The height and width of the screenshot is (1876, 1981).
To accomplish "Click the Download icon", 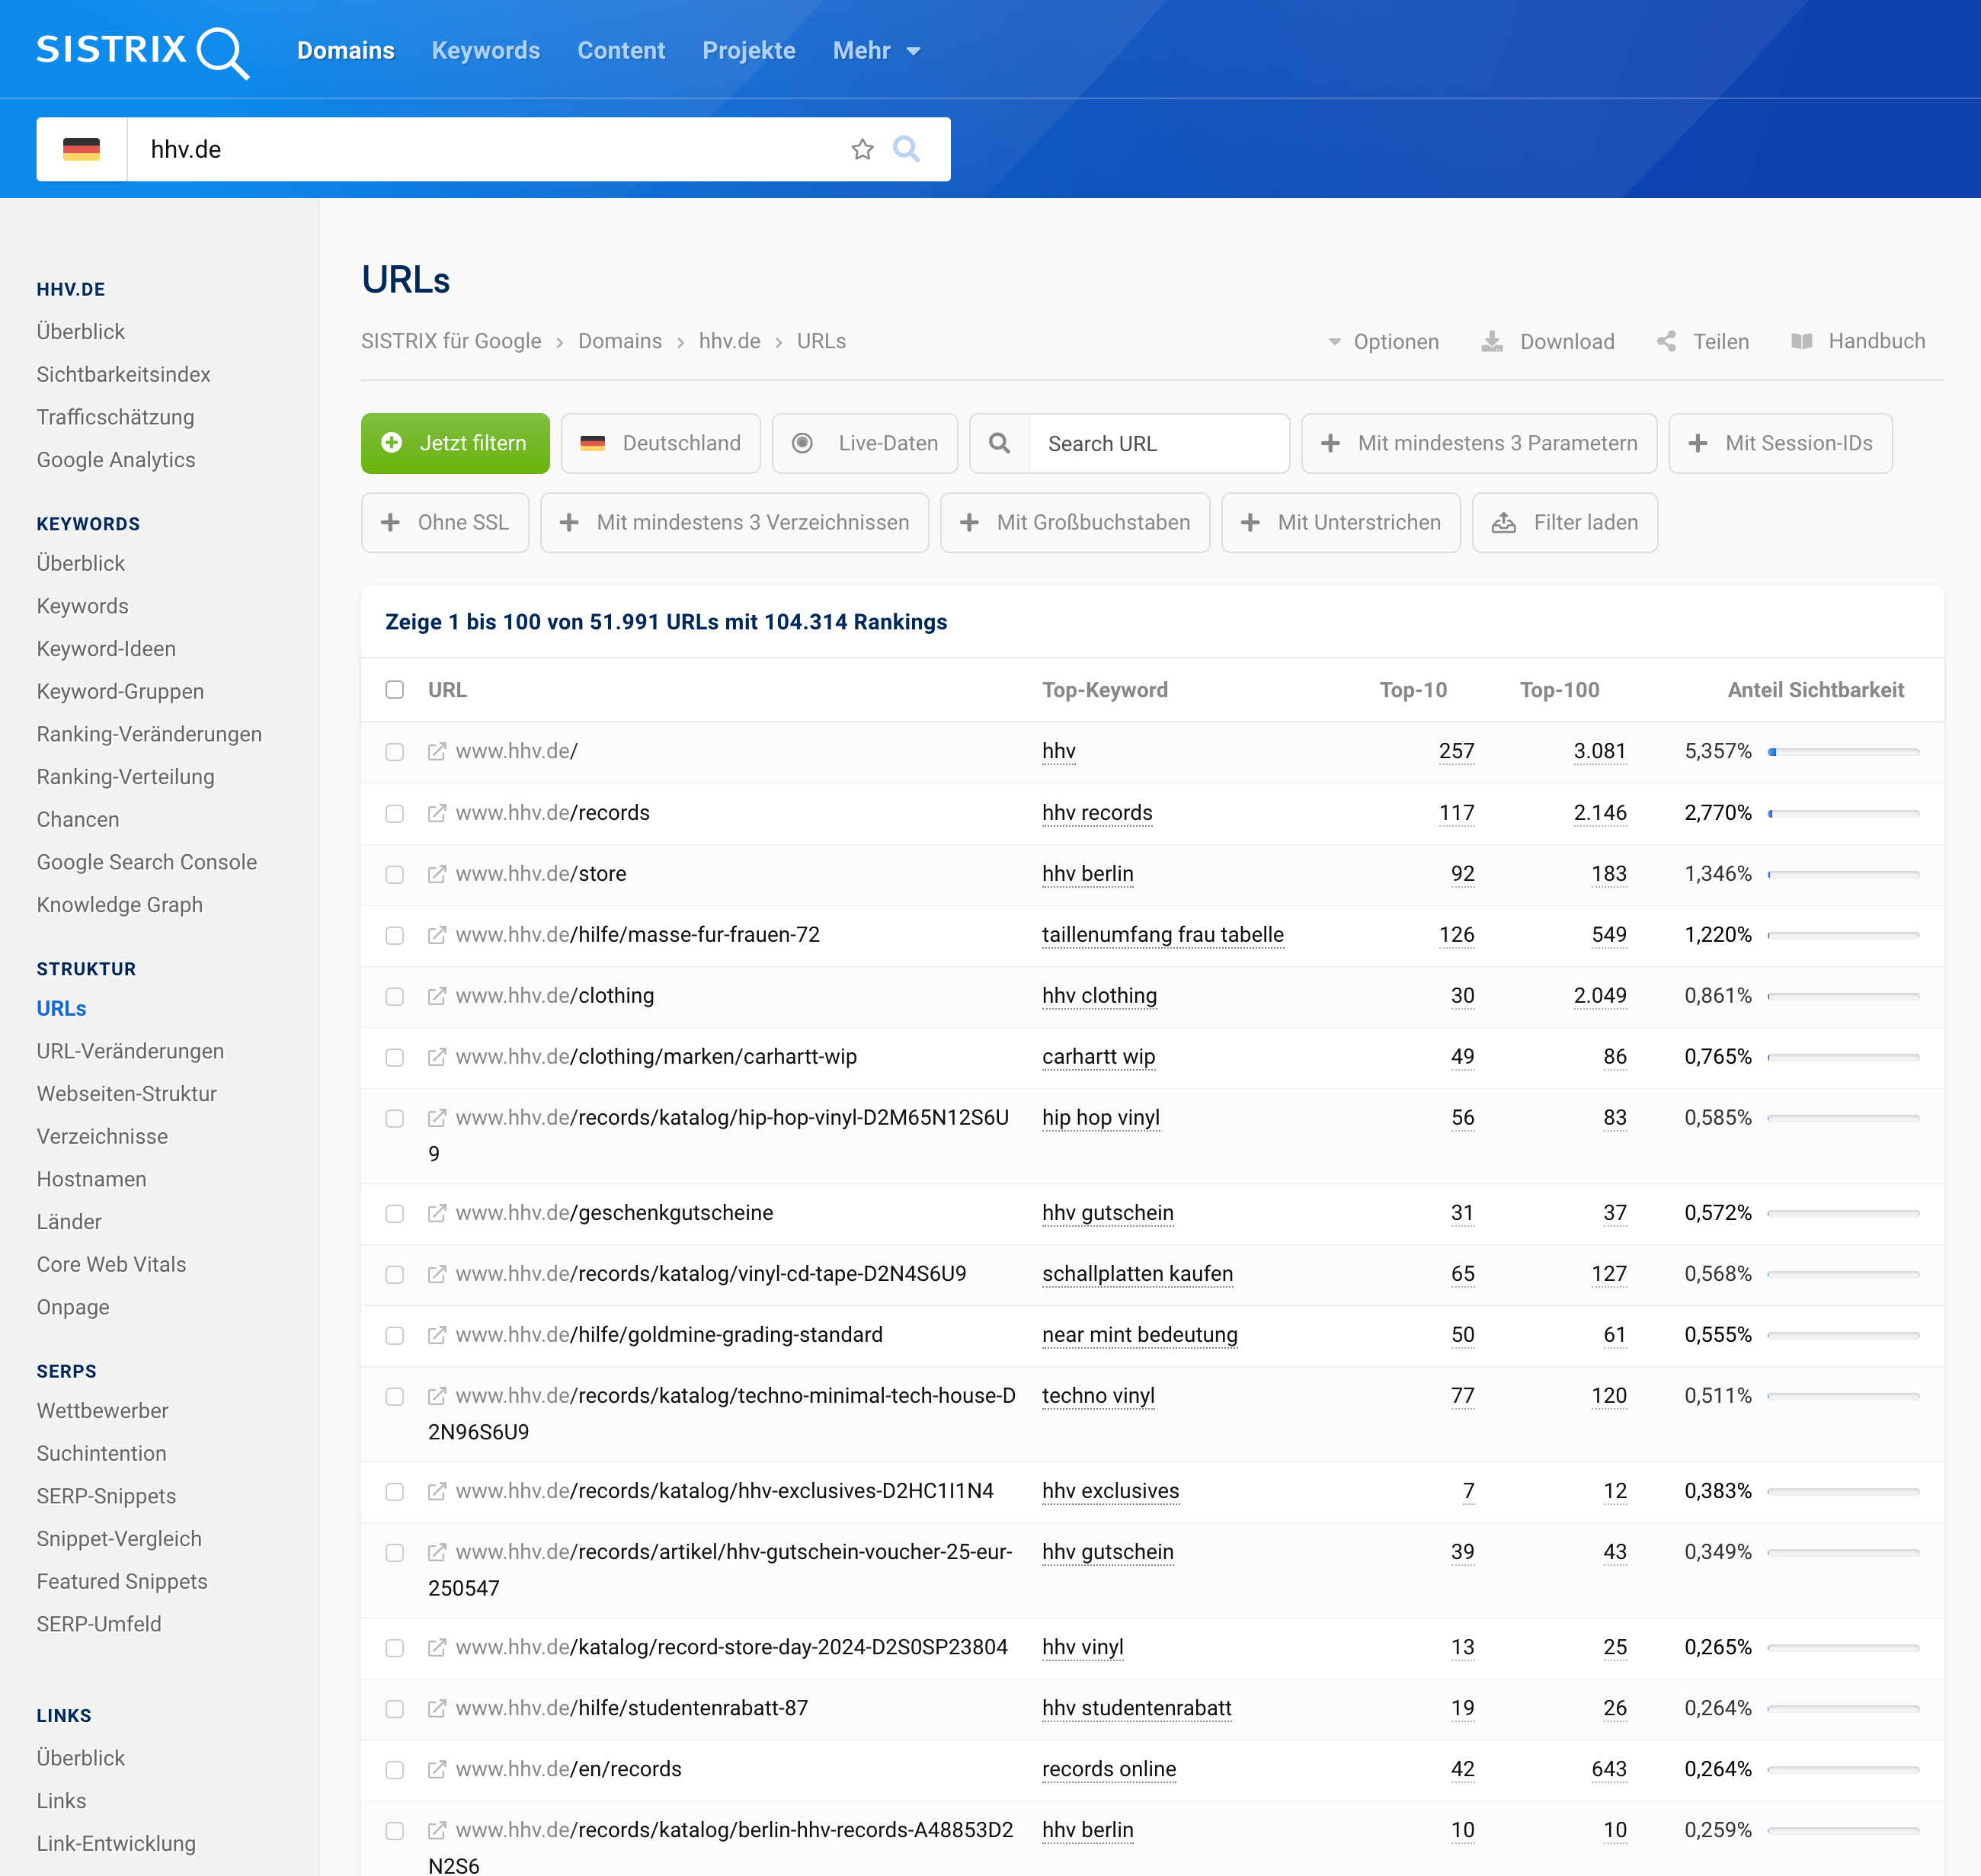I will tap(1492, 342).
